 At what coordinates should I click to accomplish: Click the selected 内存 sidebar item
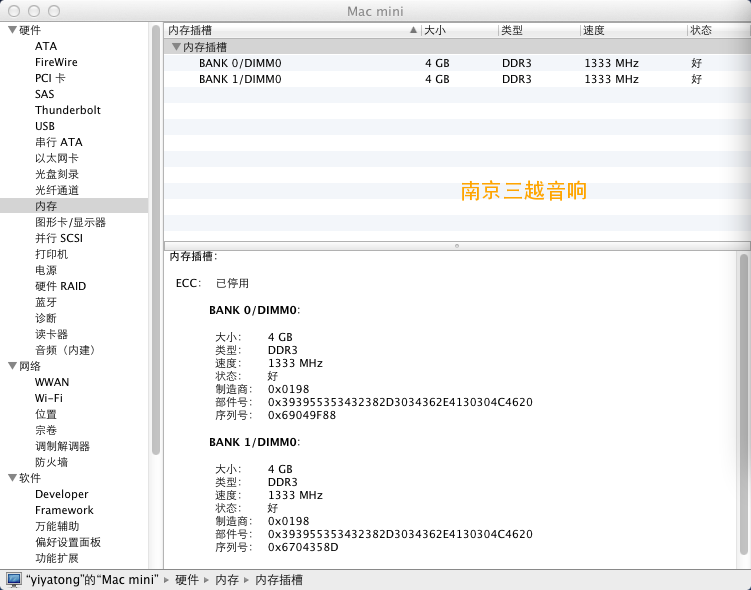(74, 206)
